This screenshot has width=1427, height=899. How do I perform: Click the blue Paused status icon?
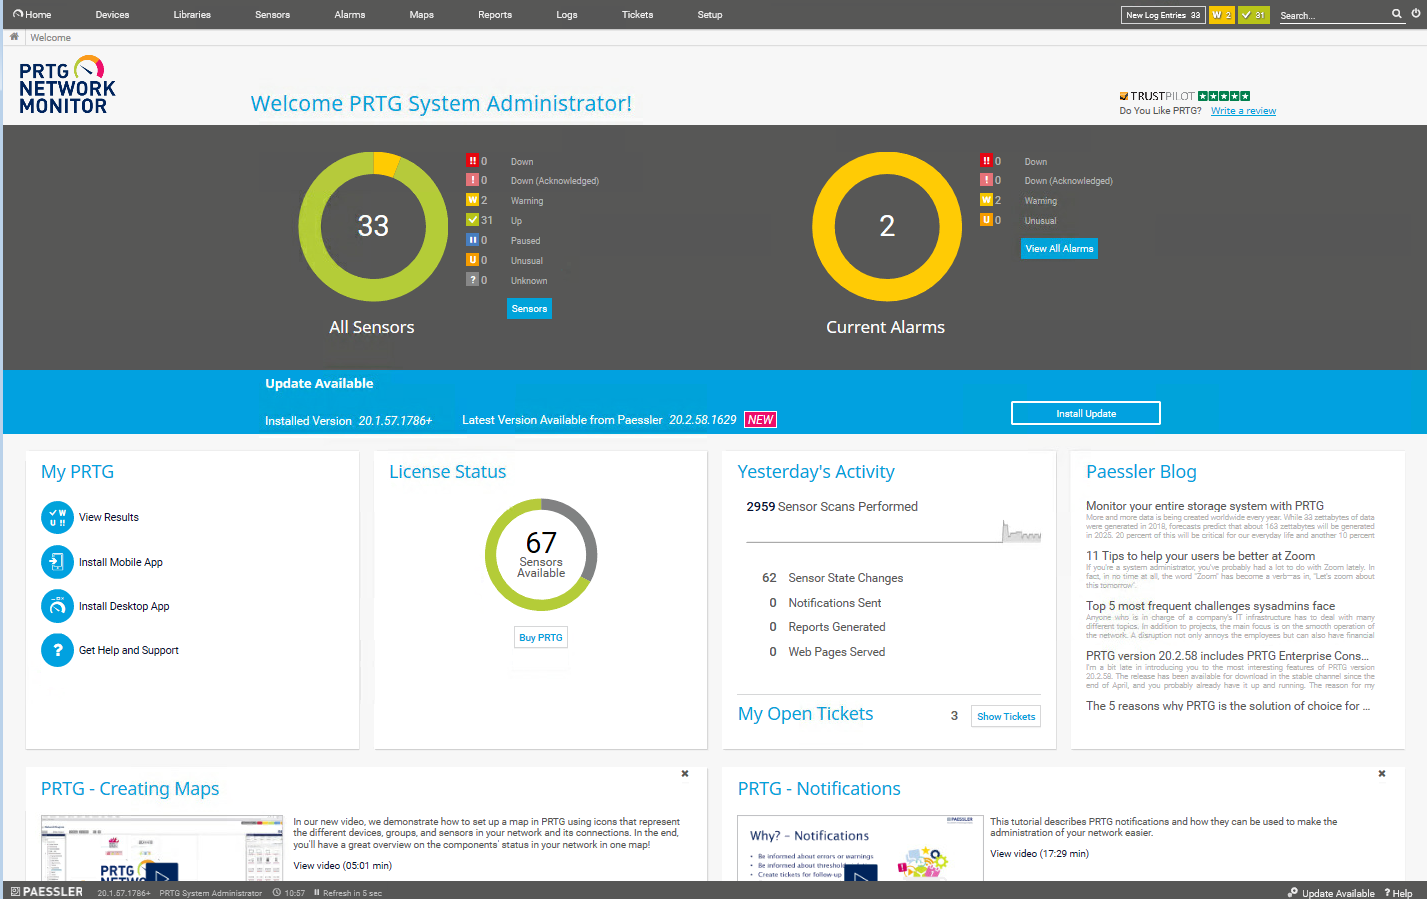tap(472, 240)
